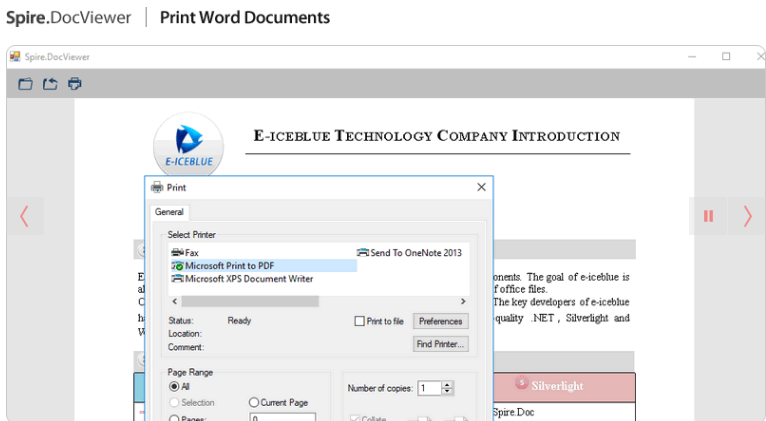Select the Fax printer
The height and width of the screenshot is (421, 766).
coord(185,253)
